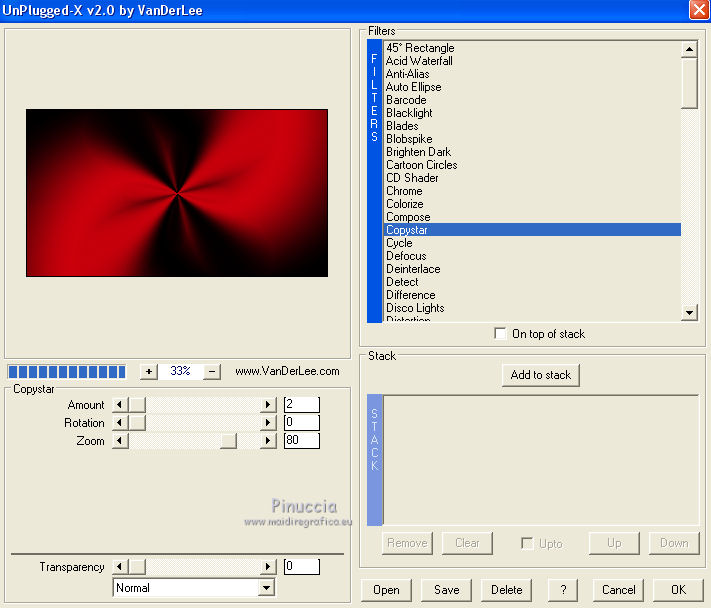Confirm with the OK button

click(x=678, y=590)
